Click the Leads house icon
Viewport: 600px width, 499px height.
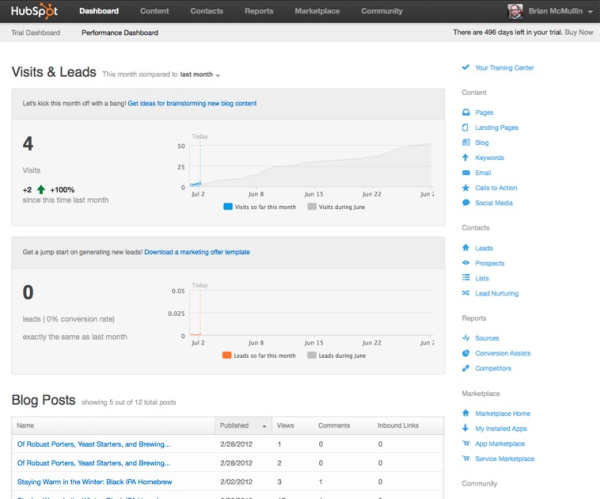click(466, 248)
